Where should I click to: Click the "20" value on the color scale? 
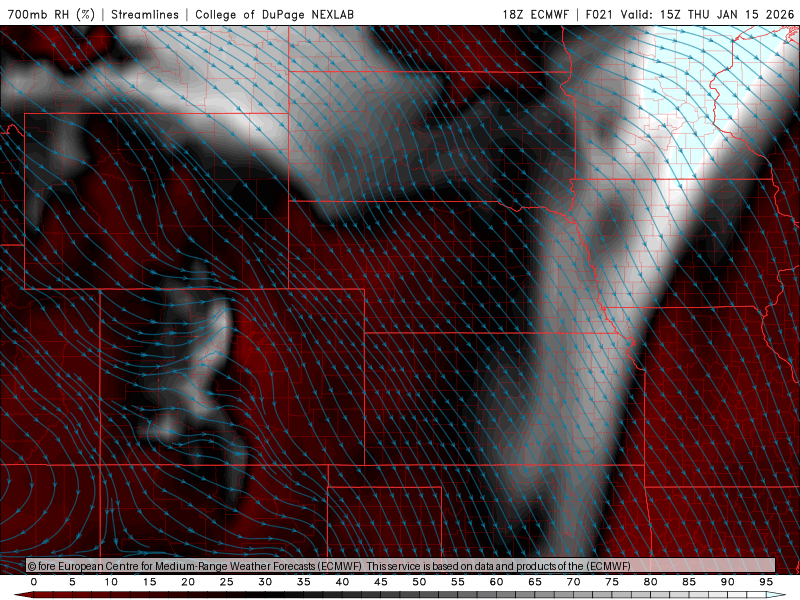(188, 582)
